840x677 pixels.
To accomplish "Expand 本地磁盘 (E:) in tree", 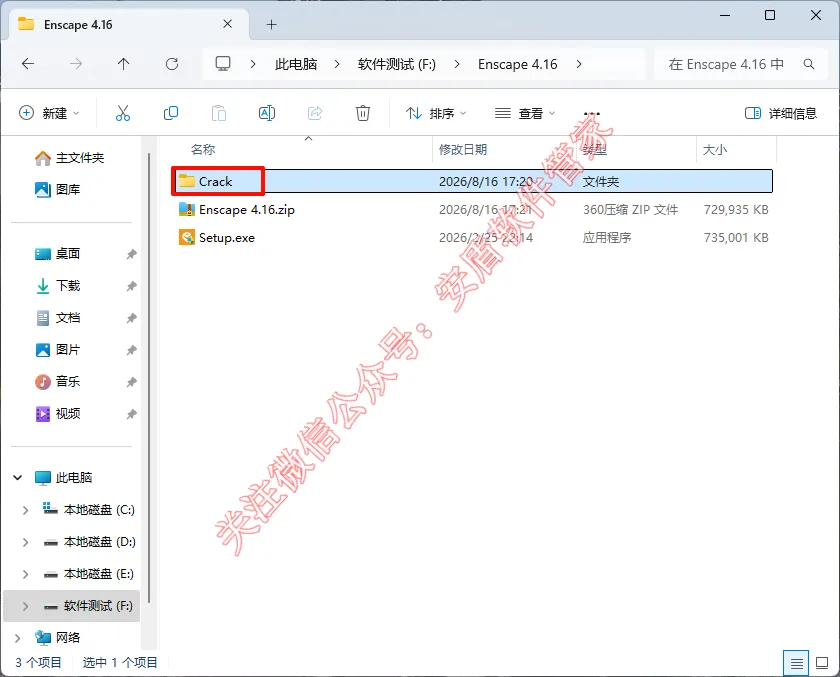I will [x=25, y=574].
